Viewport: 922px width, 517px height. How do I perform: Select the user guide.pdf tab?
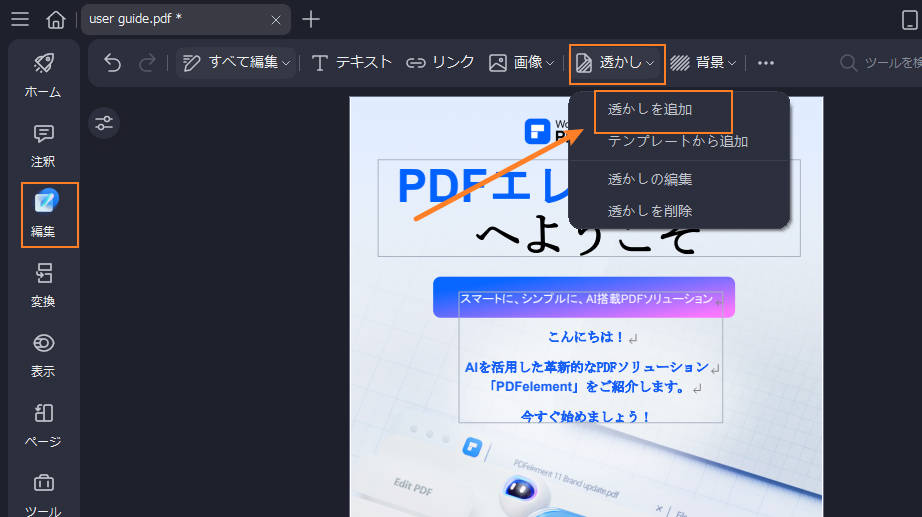click(185, 19)
